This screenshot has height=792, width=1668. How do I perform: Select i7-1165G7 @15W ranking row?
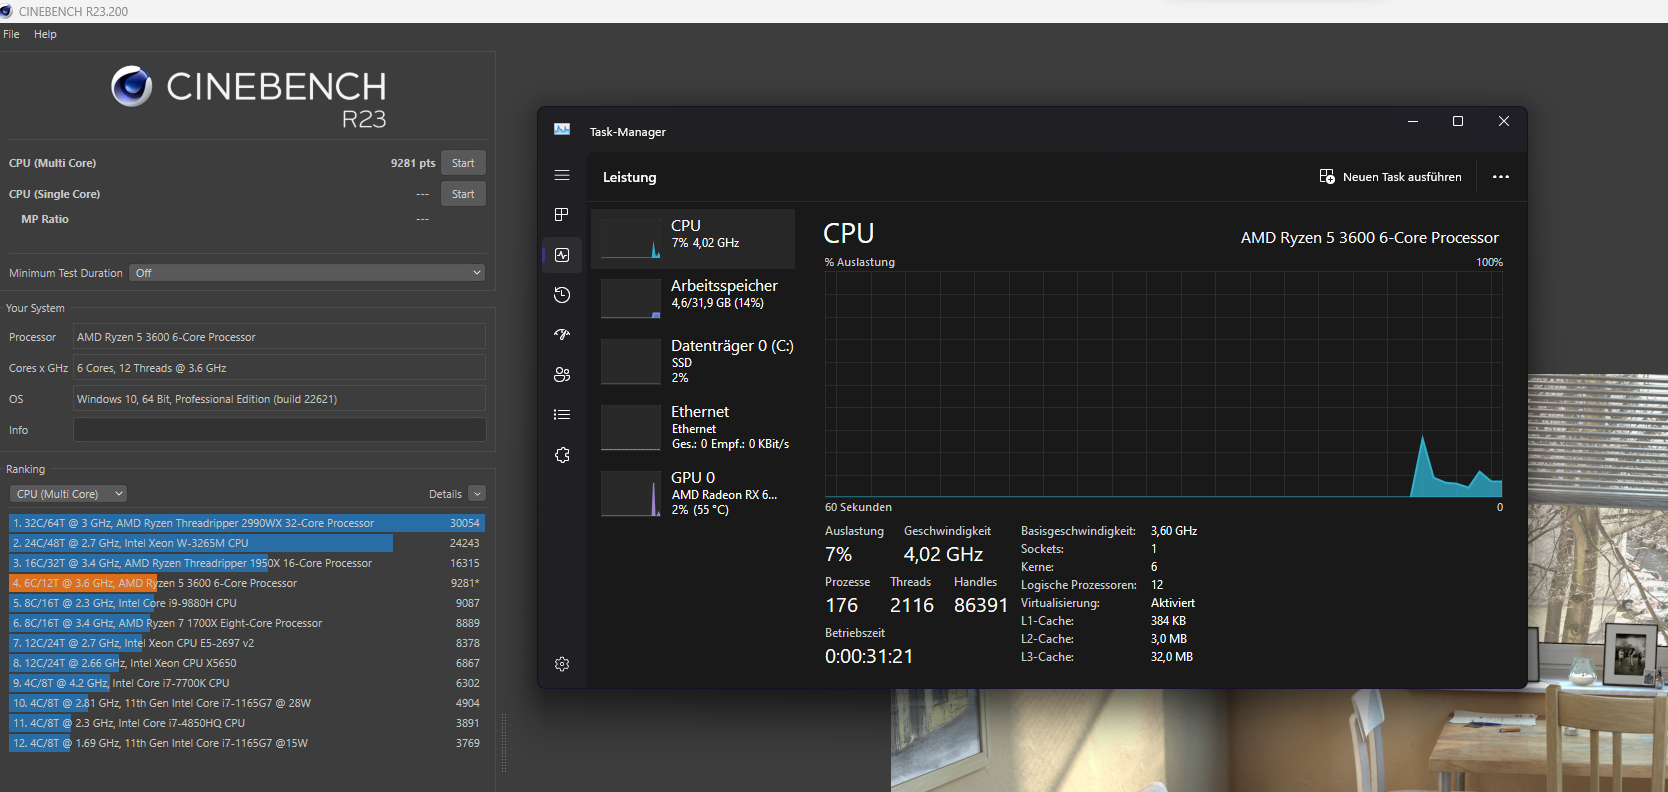click(246, 743)
